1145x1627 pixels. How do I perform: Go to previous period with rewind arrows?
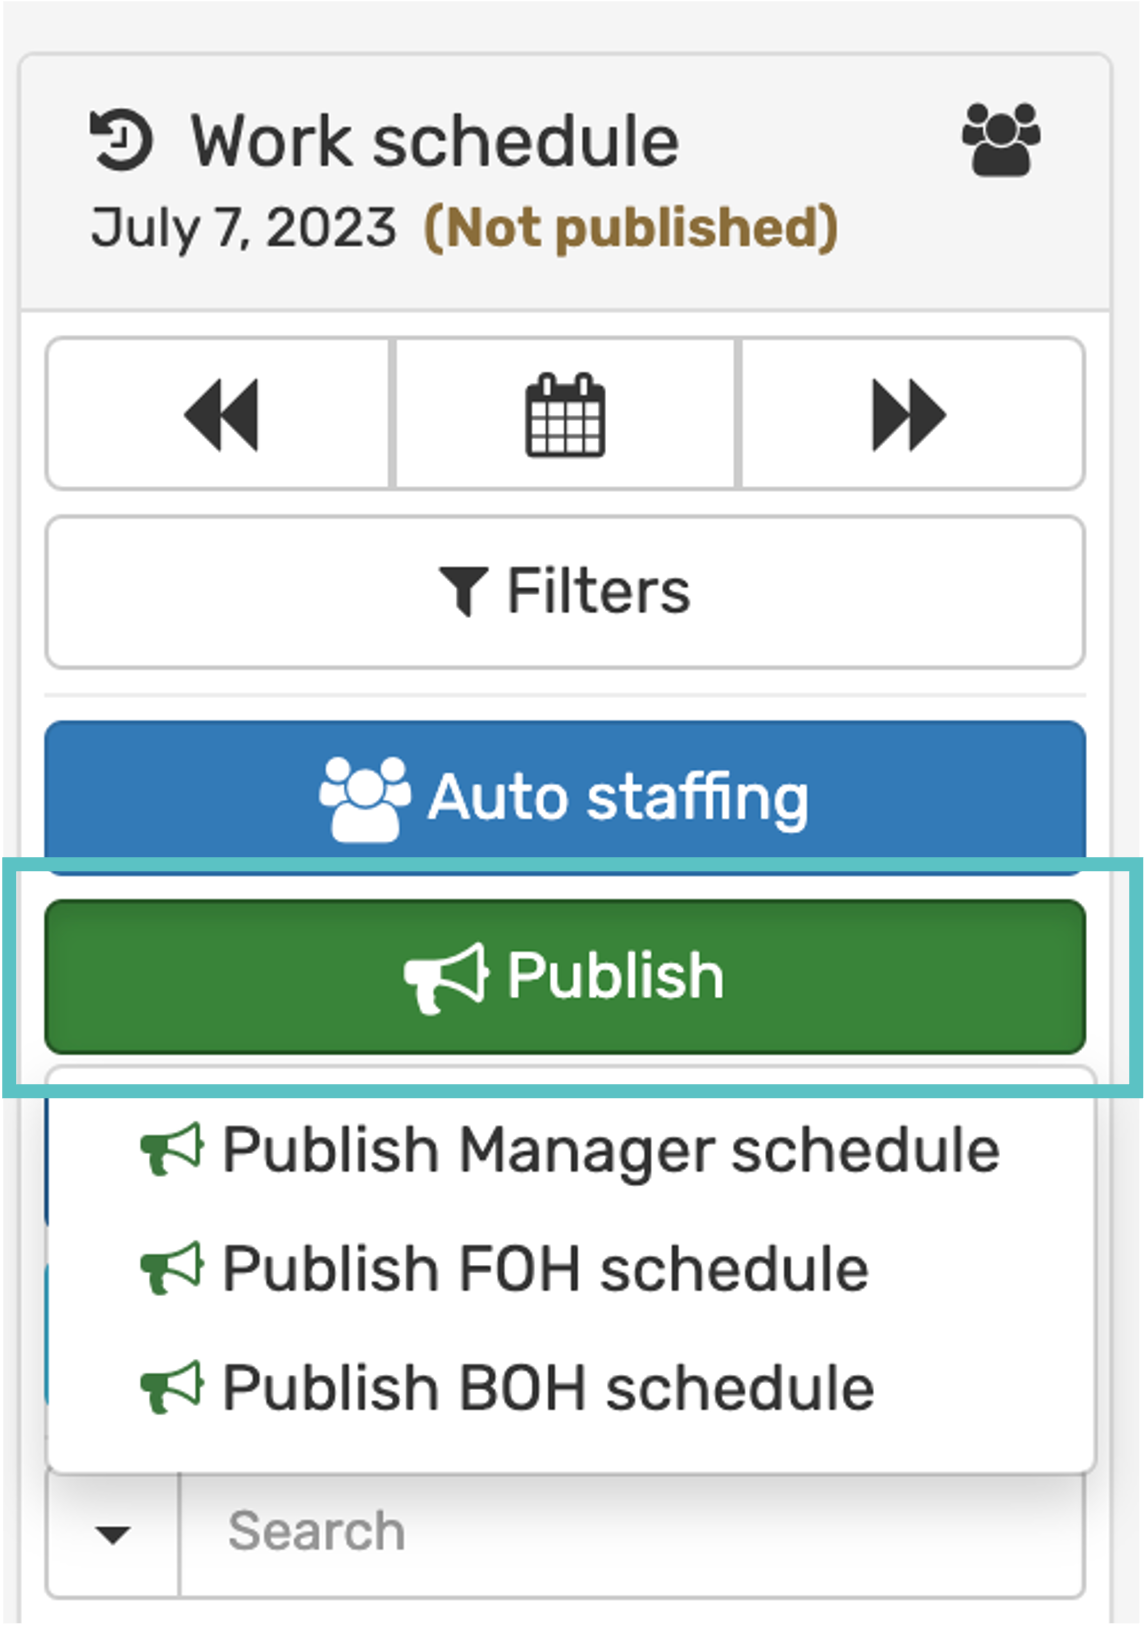click(220, 414)
